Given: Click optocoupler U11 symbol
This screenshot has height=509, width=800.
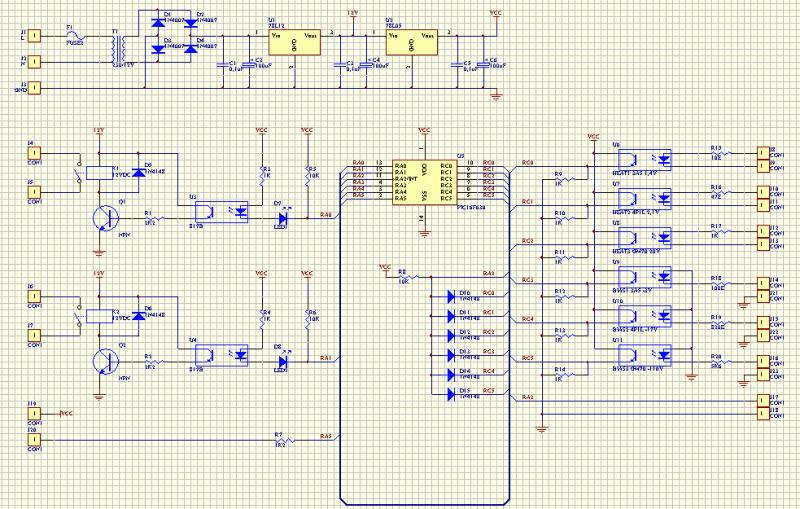Looking at the screenshot, I should (647, 354).
